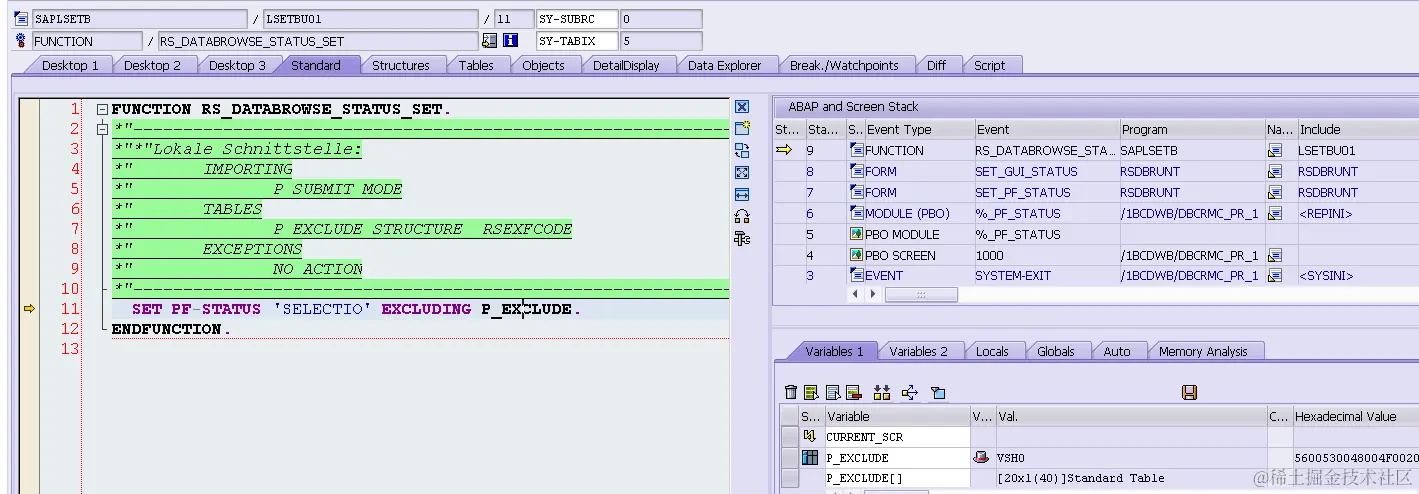Open the DetailDisplay tab
Screen dimensions: 1419x494
(x=626, y=65)
